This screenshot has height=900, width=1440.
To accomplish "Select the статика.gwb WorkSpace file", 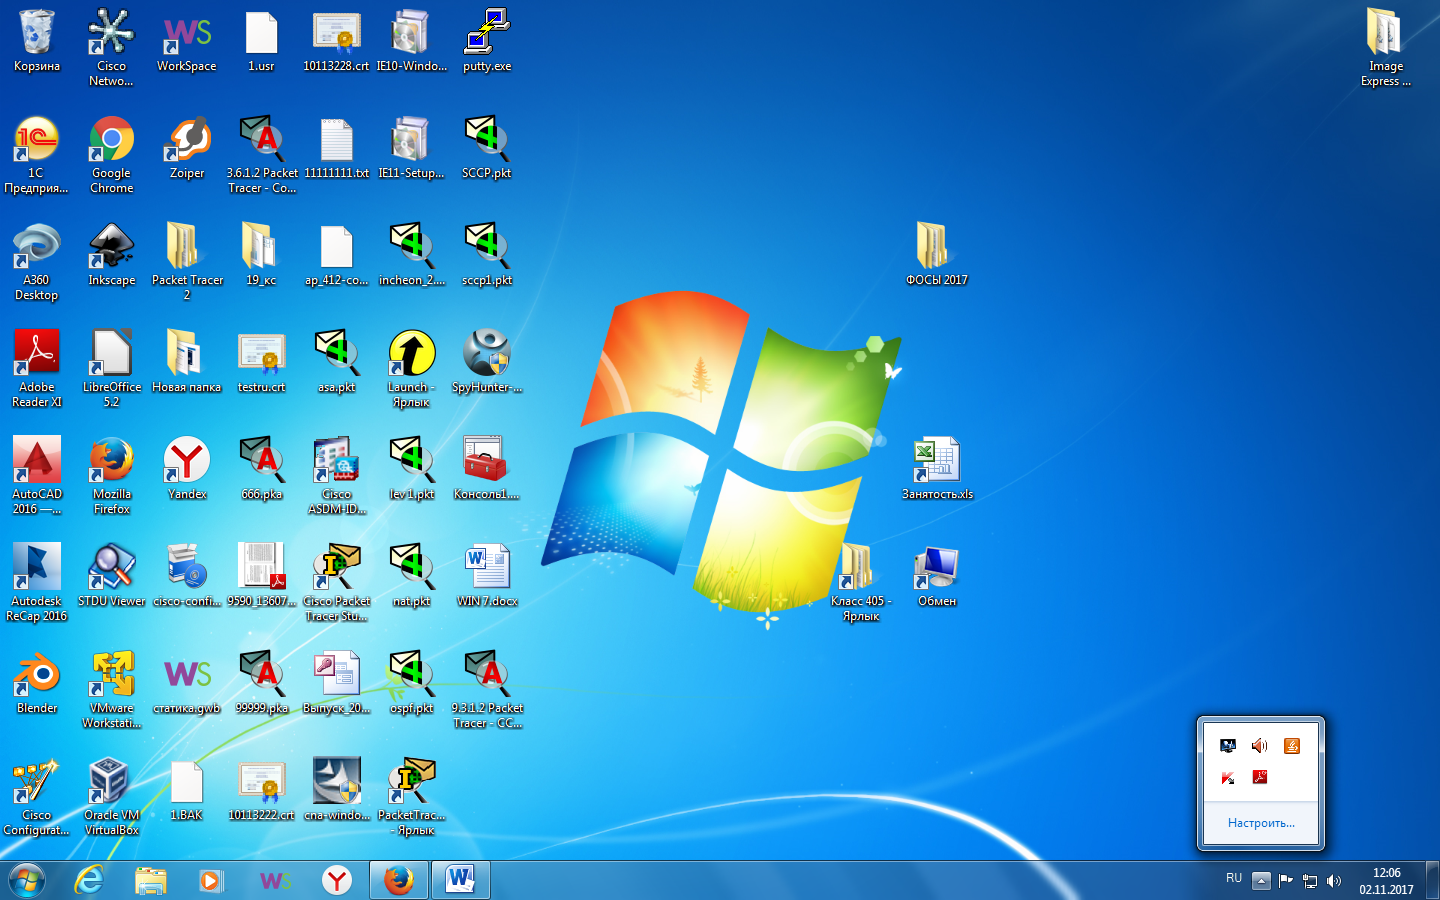I will point(187,683).
